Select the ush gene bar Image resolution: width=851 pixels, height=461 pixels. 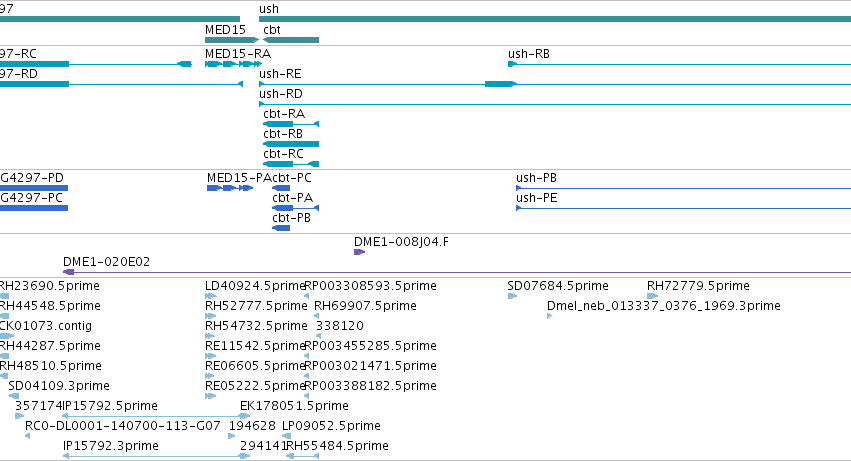(x=555, y=19)
